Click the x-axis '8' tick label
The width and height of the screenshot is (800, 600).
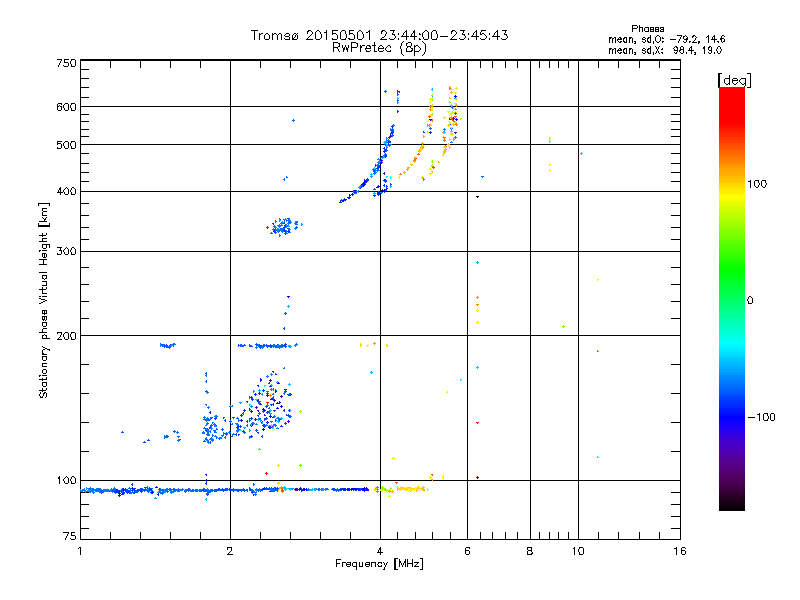[x=530, y=551]
